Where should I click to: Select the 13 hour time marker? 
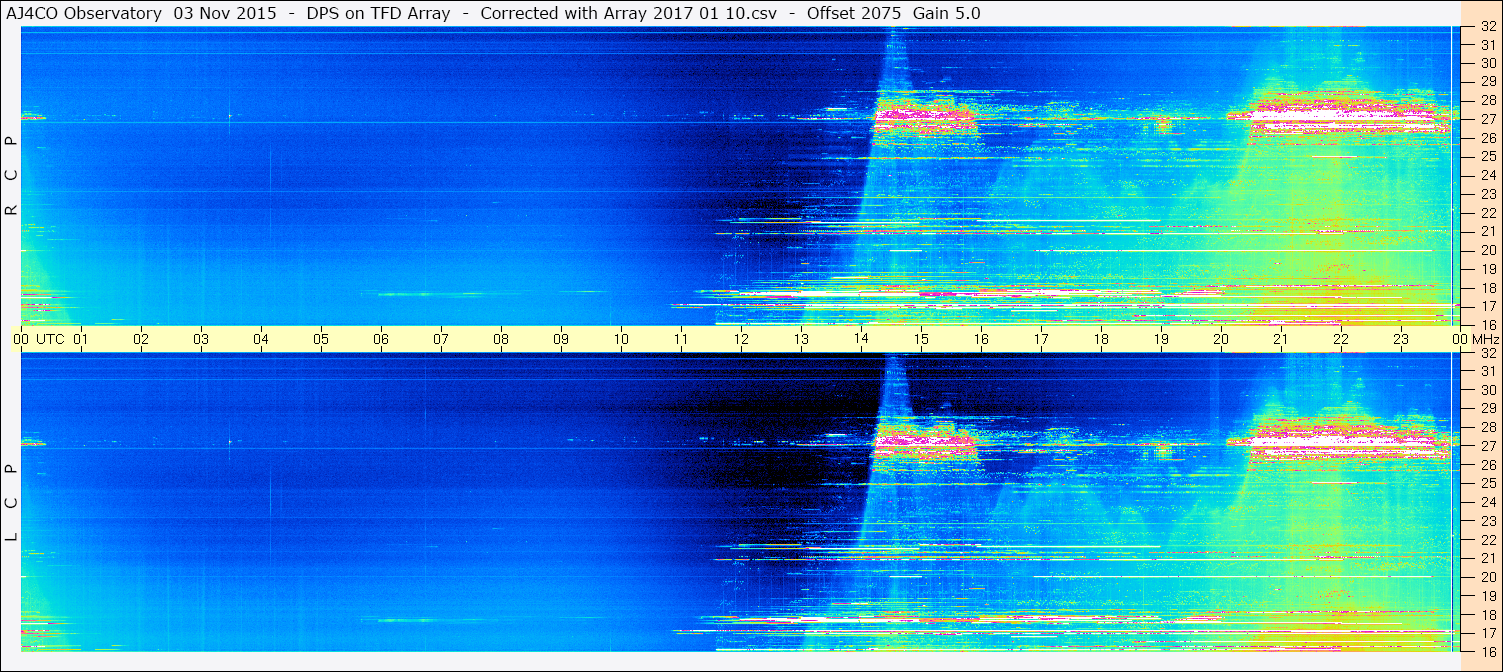coord(801,339)
